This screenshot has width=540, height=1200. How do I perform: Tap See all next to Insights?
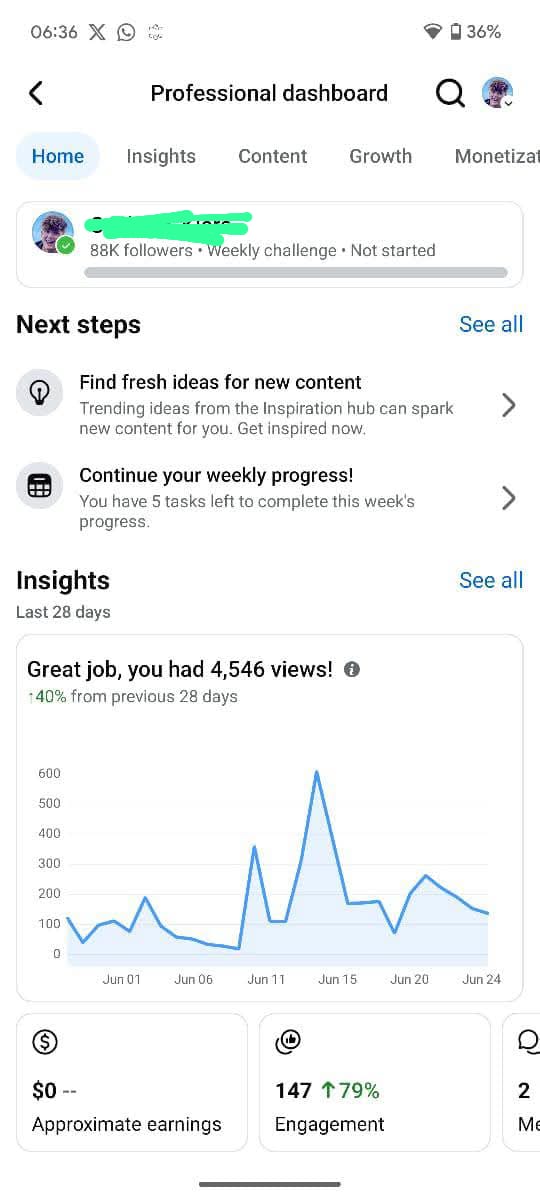click(491, 580)
